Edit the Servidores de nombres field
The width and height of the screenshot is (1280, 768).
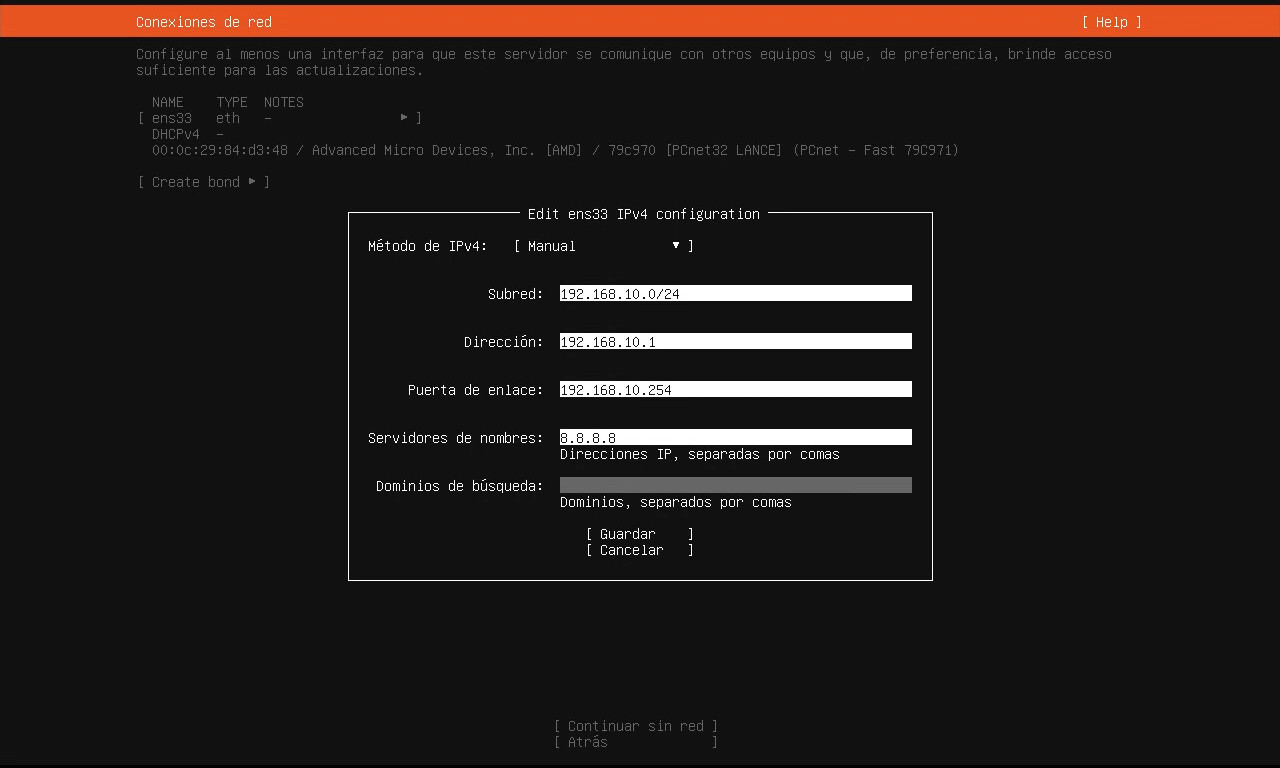[735, 438]
